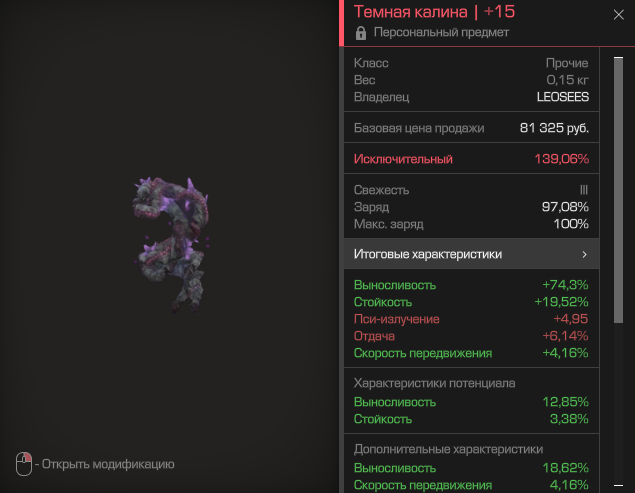Image resolution: width=635 pixels, height=493 pixels.
Task: Click the mouse icon for opening modification
Action: point(24,464)
